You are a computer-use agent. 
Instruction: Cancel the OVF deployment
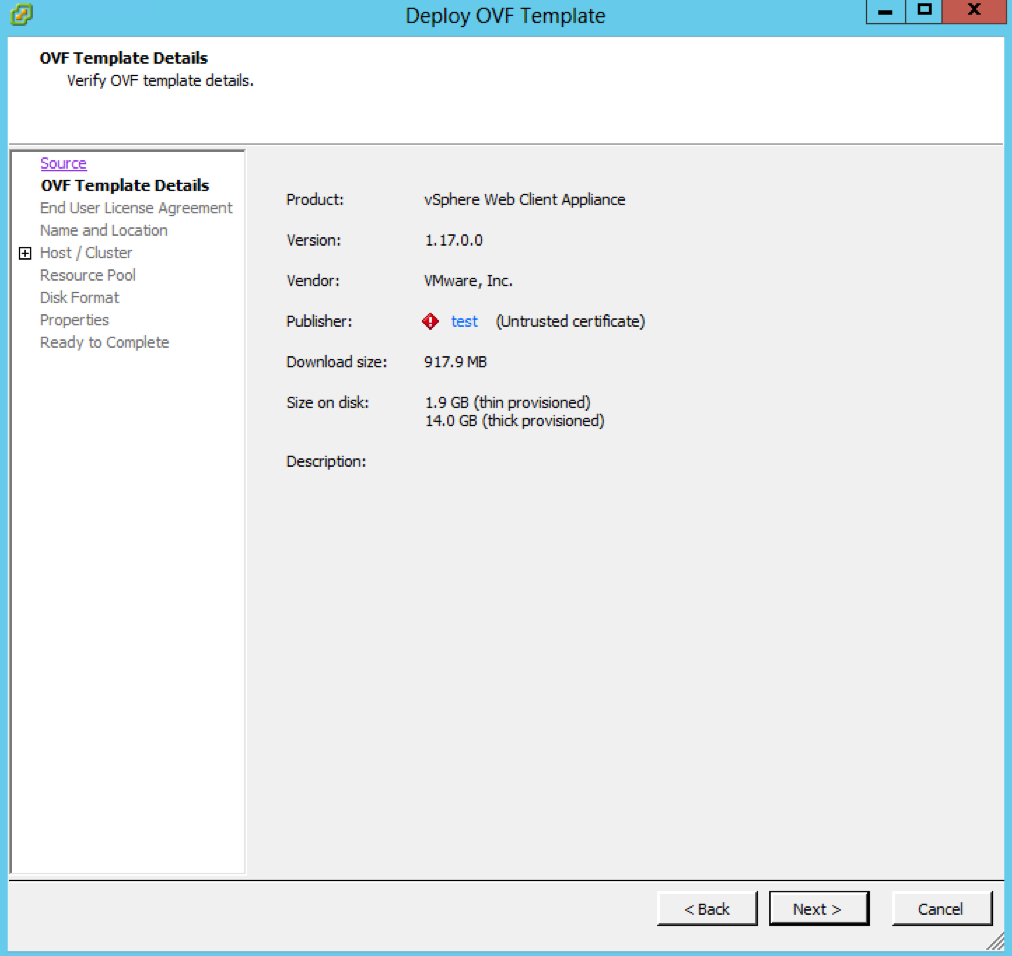coord(941,909)
